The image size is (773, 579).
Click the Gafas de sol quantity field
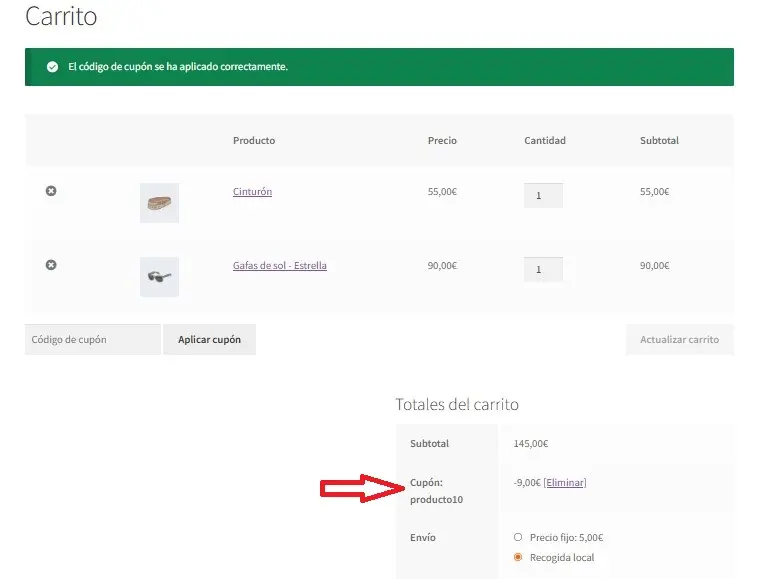[543, 270]
